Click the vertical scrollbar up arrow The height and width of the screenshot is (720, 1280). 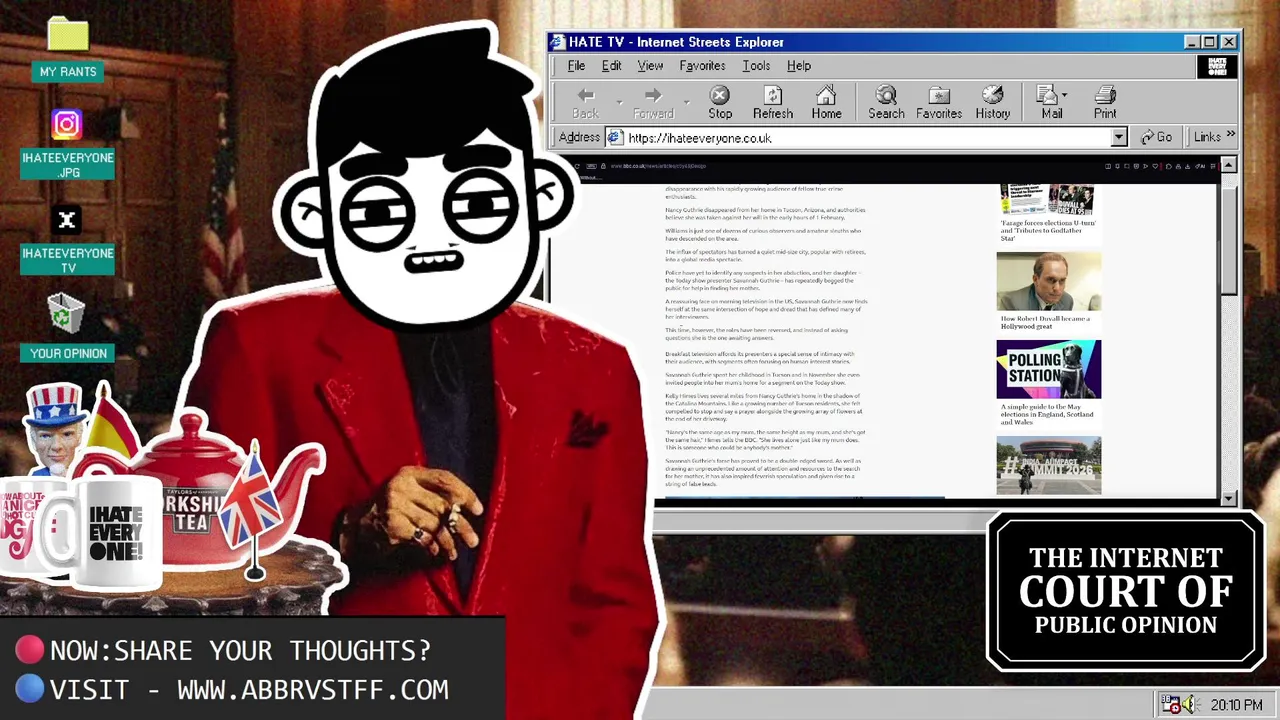(1229, 165)
